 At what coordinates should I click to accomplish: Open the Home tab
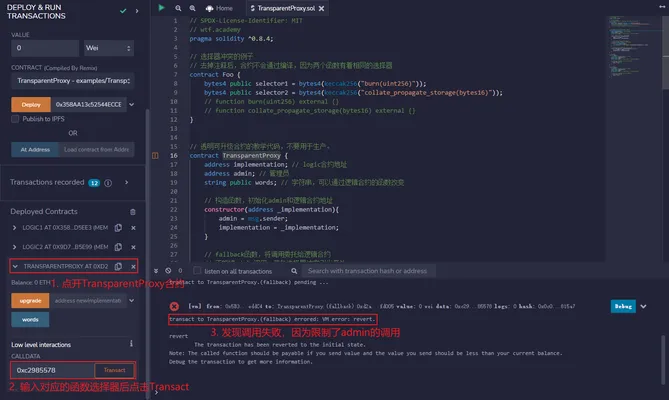point(219,8)
